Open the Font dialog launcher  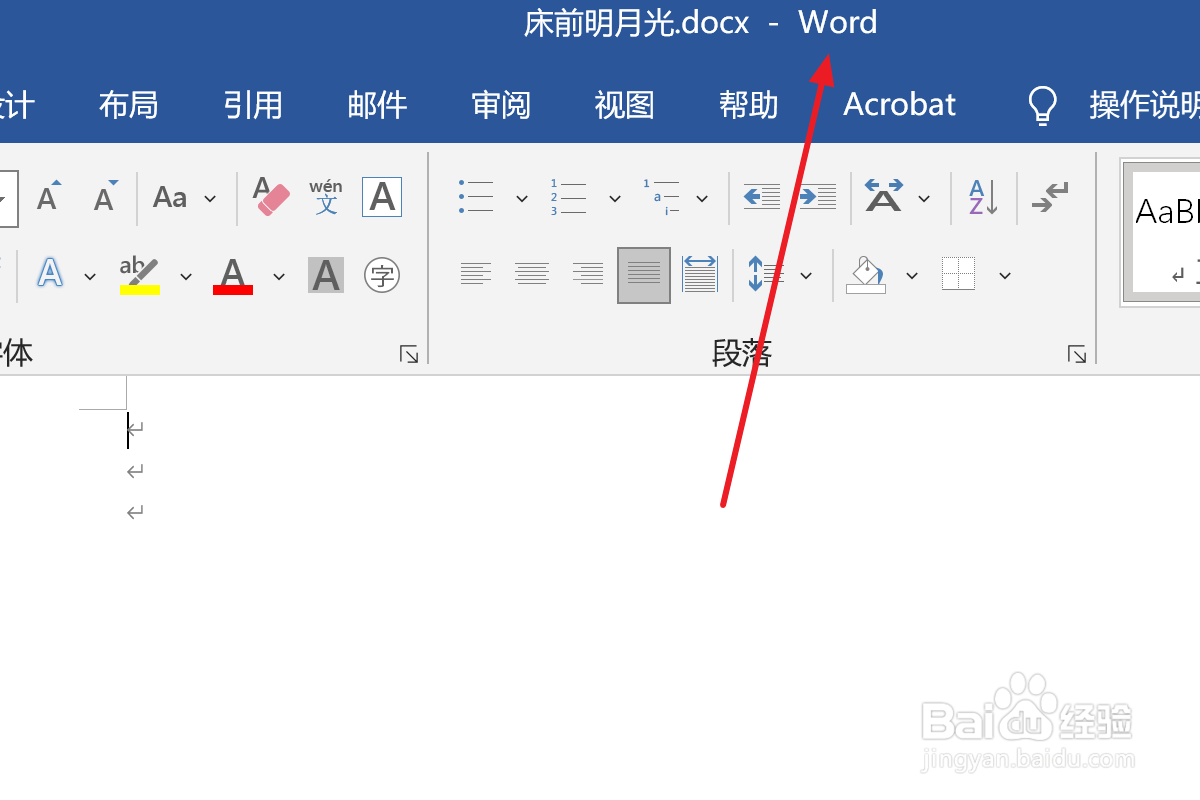(409, 353)
